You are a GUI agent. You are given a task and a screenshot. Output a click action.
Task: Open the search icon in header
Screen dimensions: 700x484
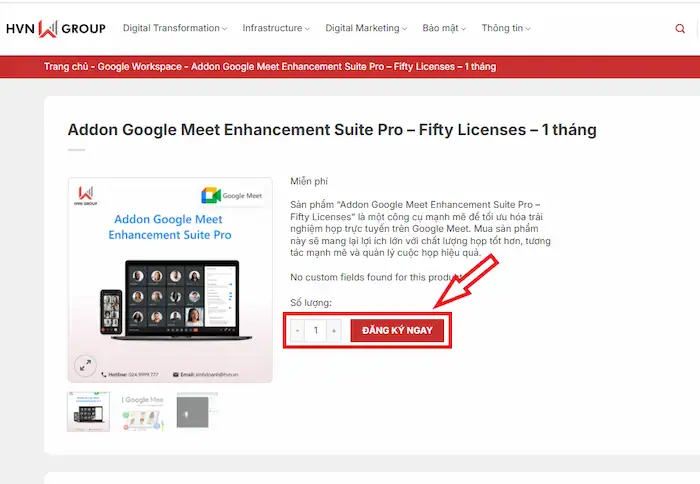point(681,29)
